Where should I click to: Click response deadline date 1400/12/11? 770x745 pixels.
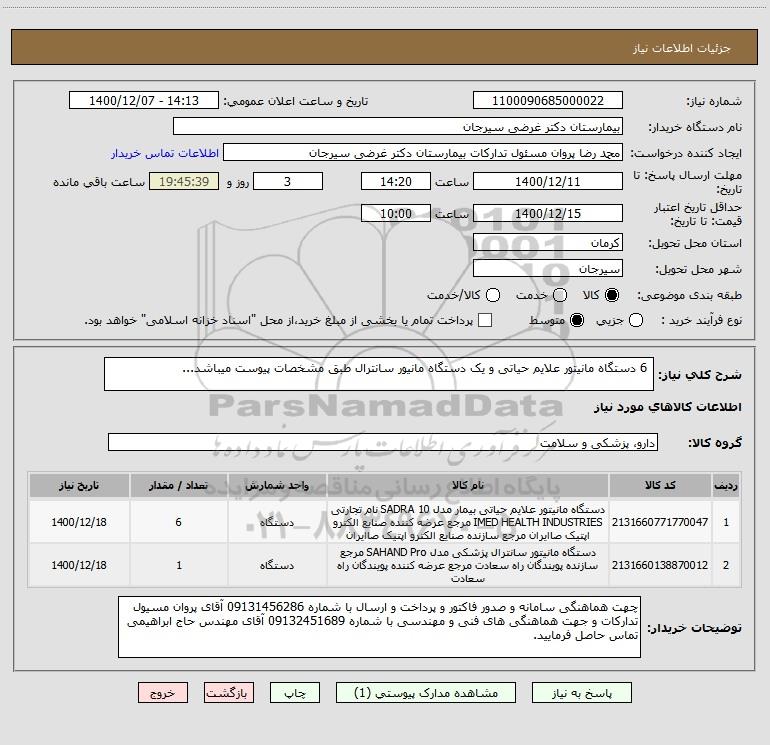pos(548,181)
